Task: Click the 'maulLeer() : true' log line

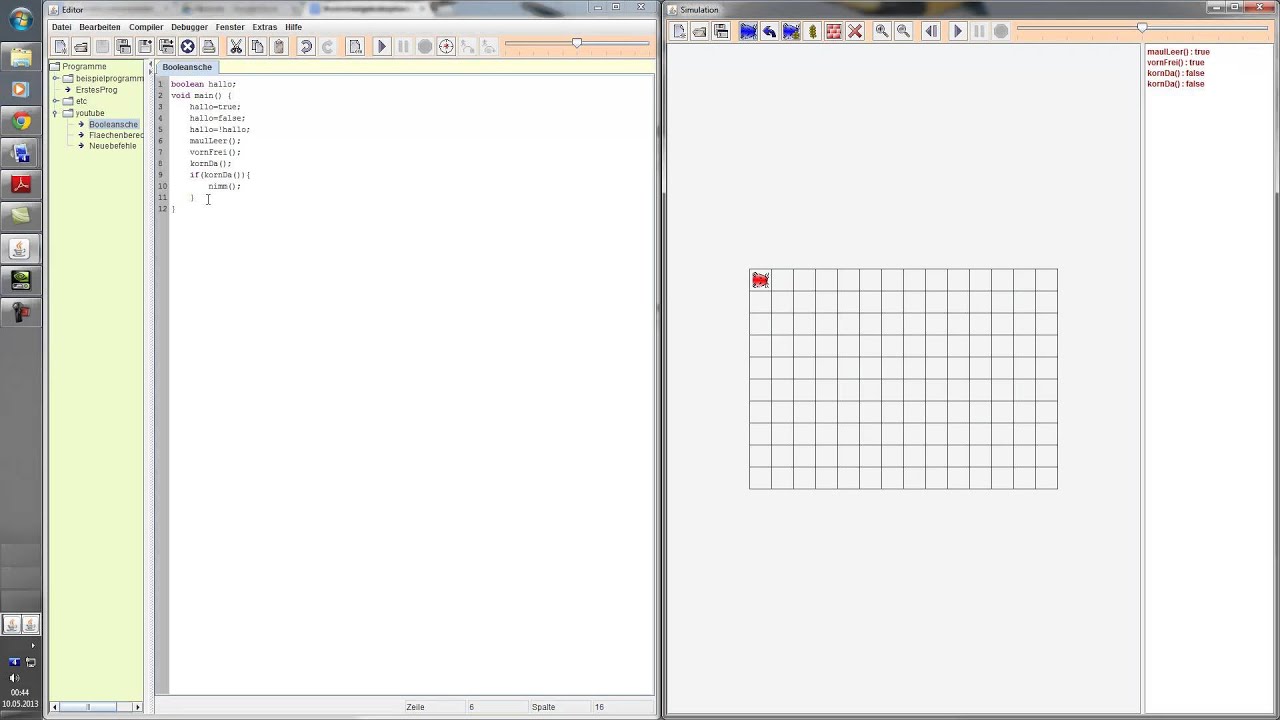Action: click(1178, 52)
